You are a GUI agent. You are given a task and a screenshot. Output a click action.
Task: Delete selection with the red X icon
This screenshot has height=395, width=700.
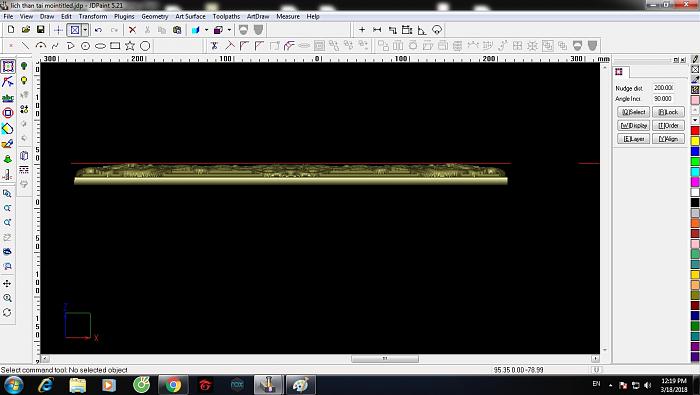(132, 30)
